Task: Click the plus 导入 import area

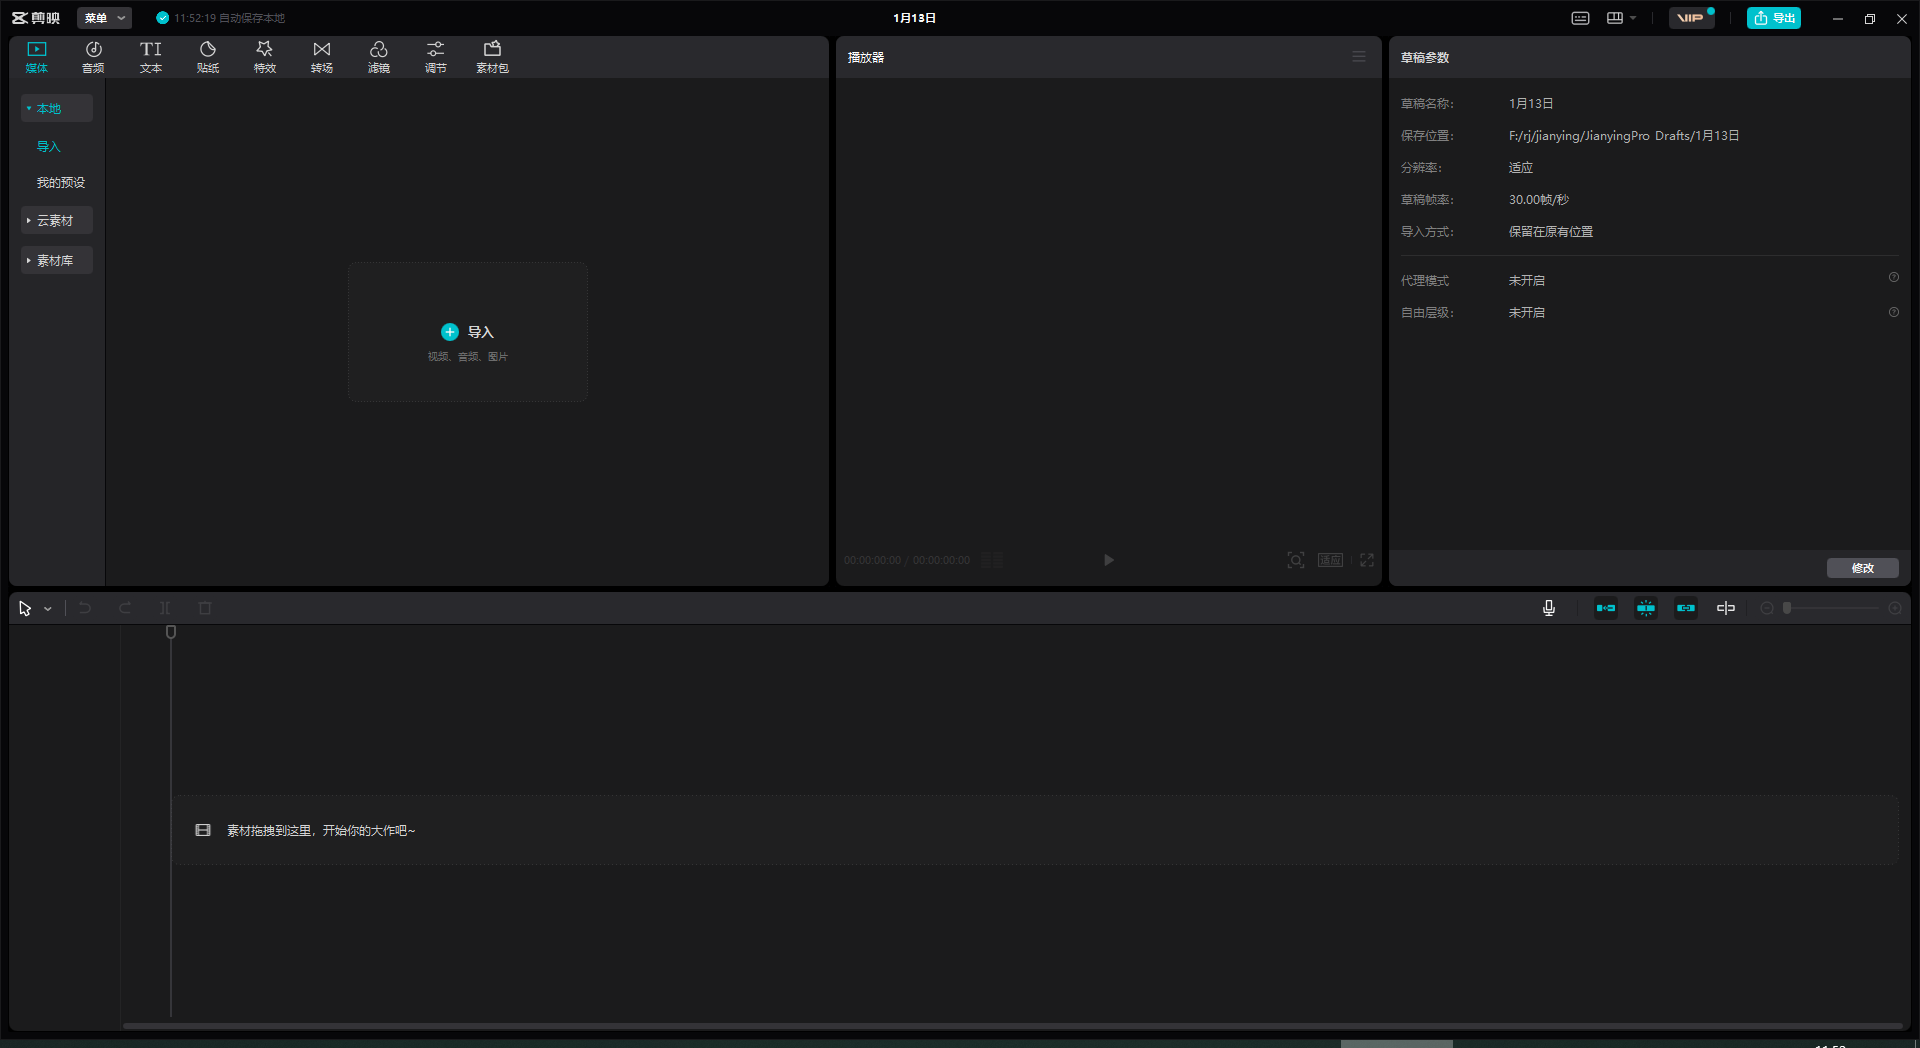Action: coord(468,332)
